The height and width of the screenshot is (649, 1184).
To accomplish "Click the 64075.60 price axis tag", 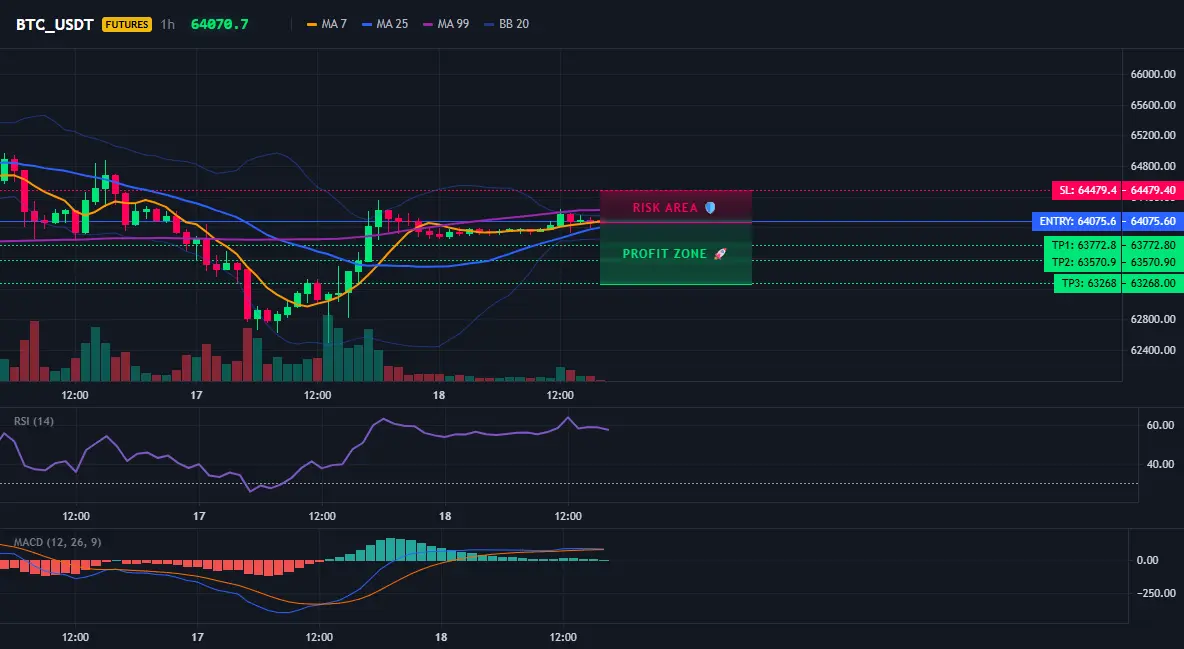I will click(x=1153, y=221).
